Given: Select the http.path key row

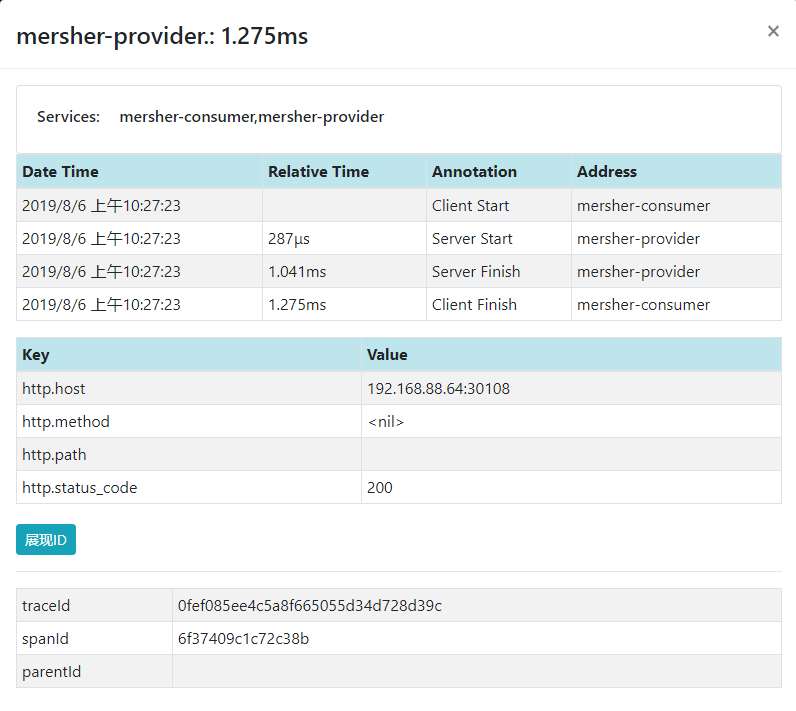Looking at the screenshot, I should pos(54,455).
